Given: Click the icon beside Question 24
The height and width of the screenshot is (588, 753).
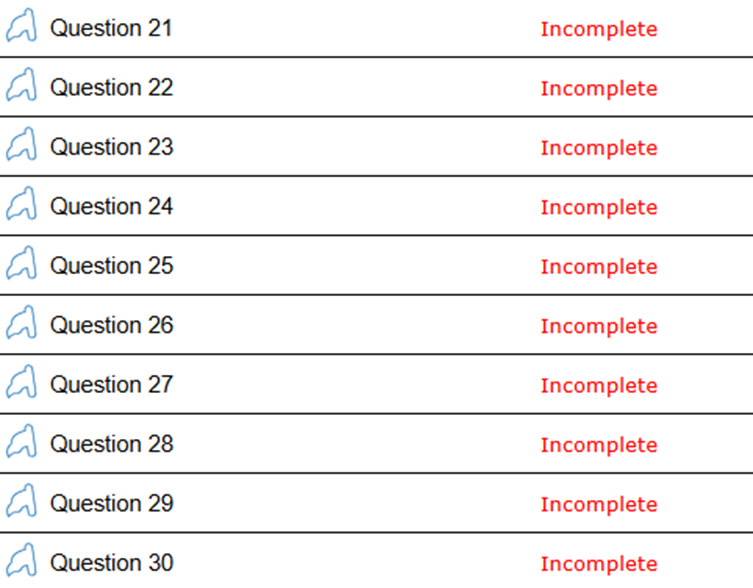Looking at the screenshot, I should [21, 206].
